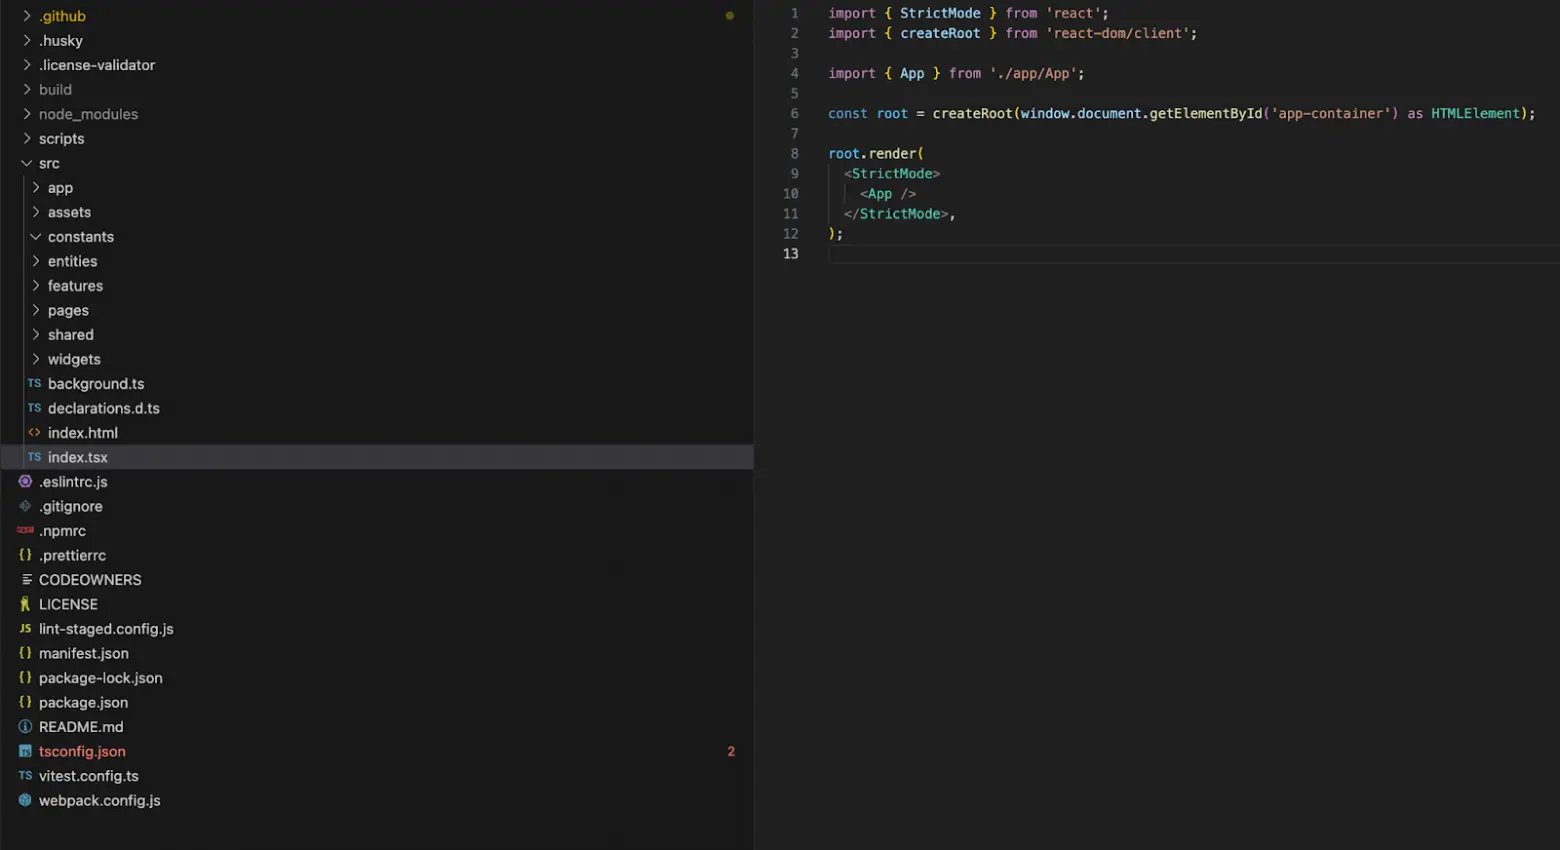Click the info icon of README.md
This screenshot has width=1560, height=850.
[25, 726]
